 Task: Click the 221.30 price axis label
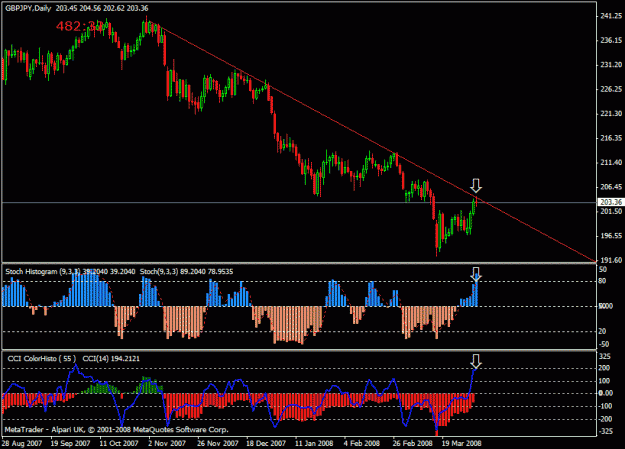click(x=611, y=114)
